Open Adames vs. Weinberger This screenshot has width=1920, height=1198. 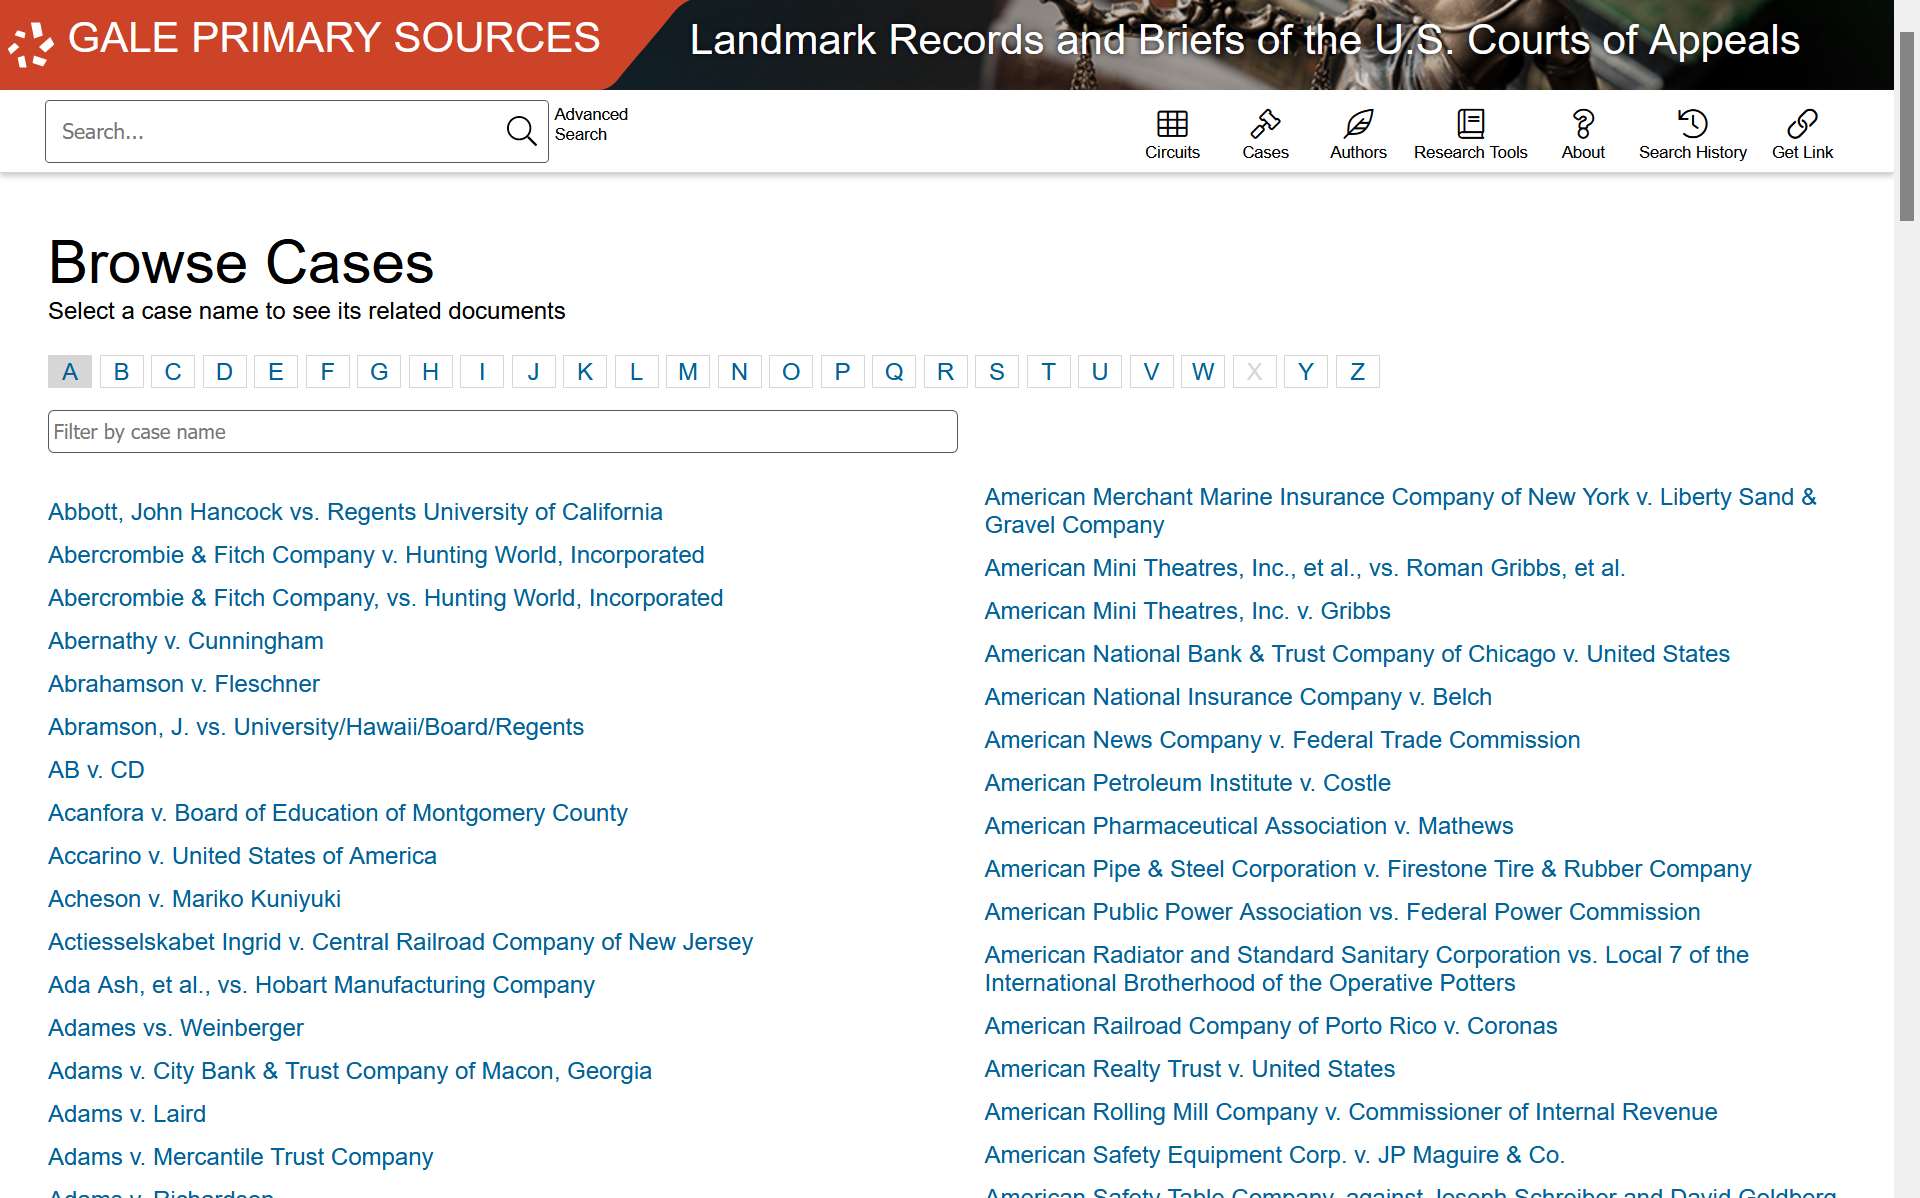tap(176, 1028)
